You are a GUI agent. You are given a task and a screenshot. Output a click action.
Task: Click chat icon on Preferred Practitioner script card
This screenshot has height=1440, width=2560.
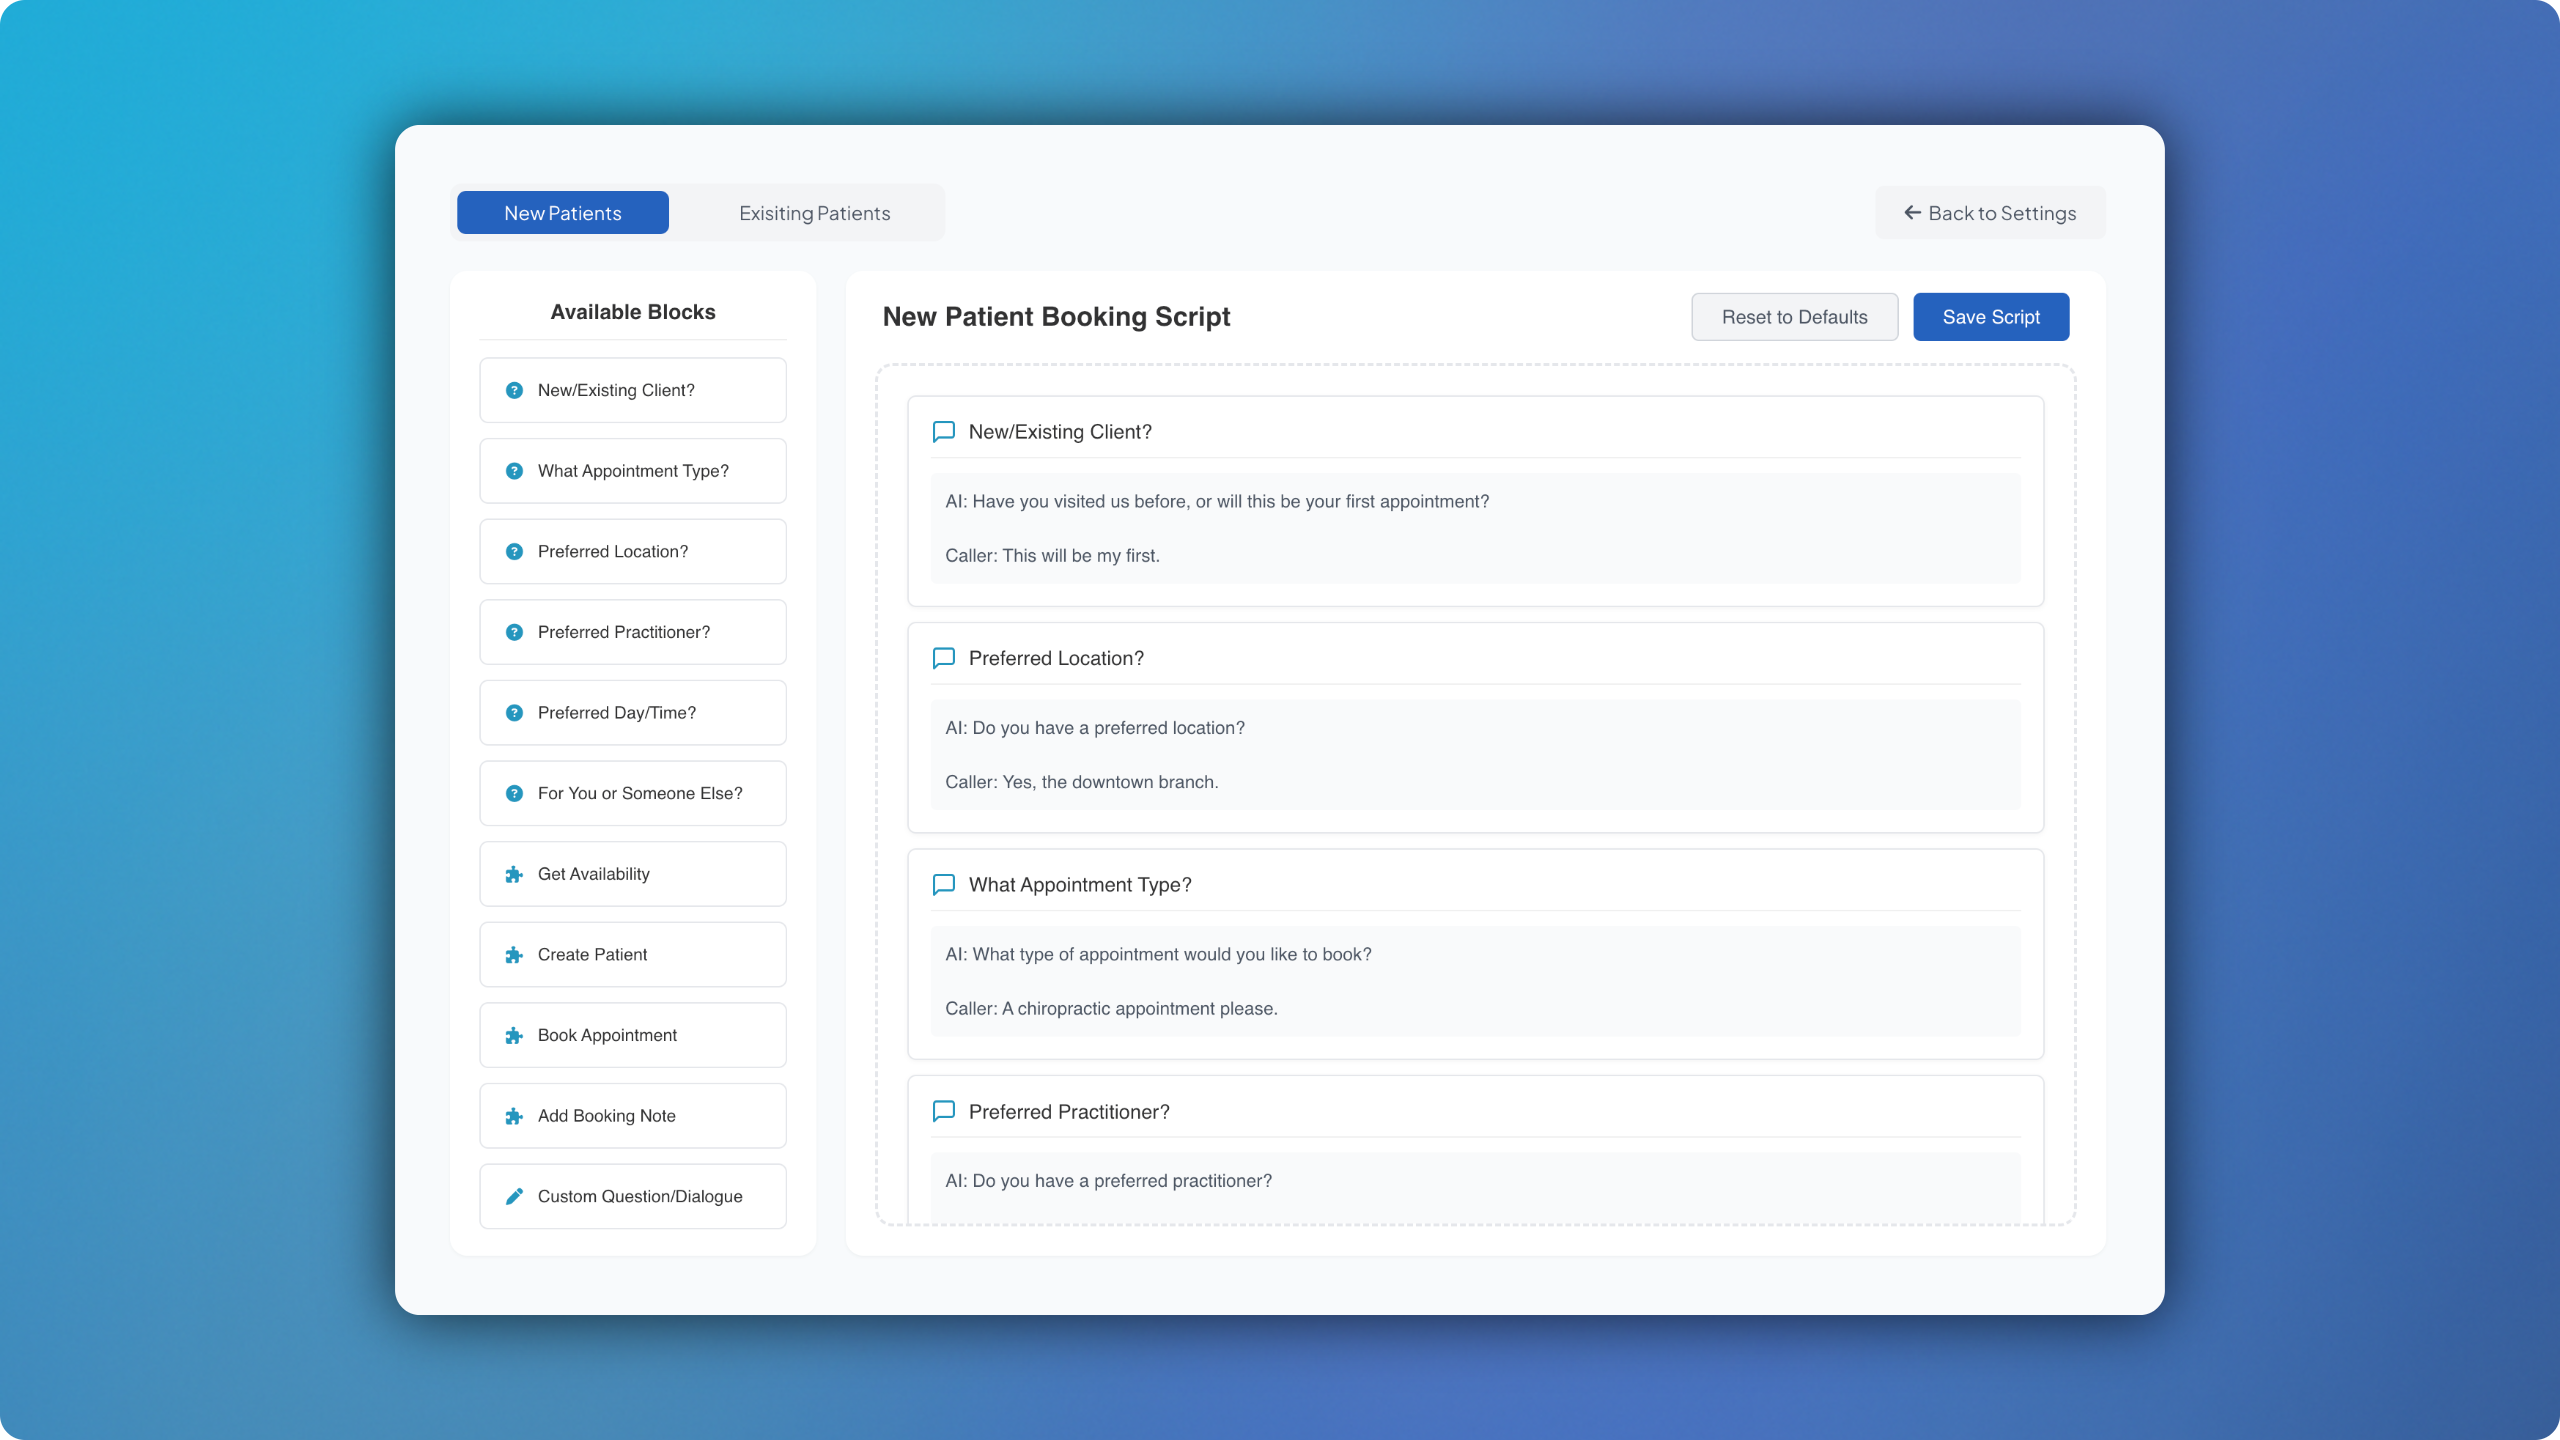(x=943, y=1111)
